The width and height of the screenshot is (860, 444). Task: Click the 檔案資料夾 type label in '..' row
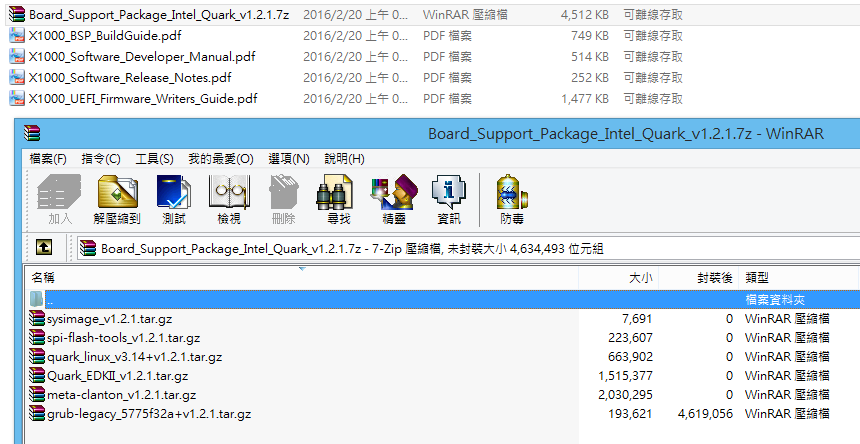tap(775, 300)
